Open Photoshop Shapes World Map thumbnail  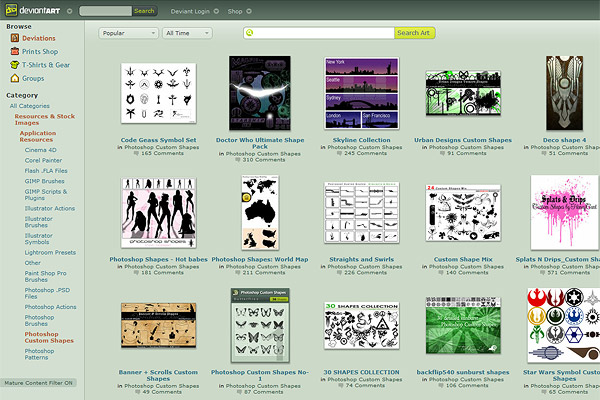coord(260,212)
